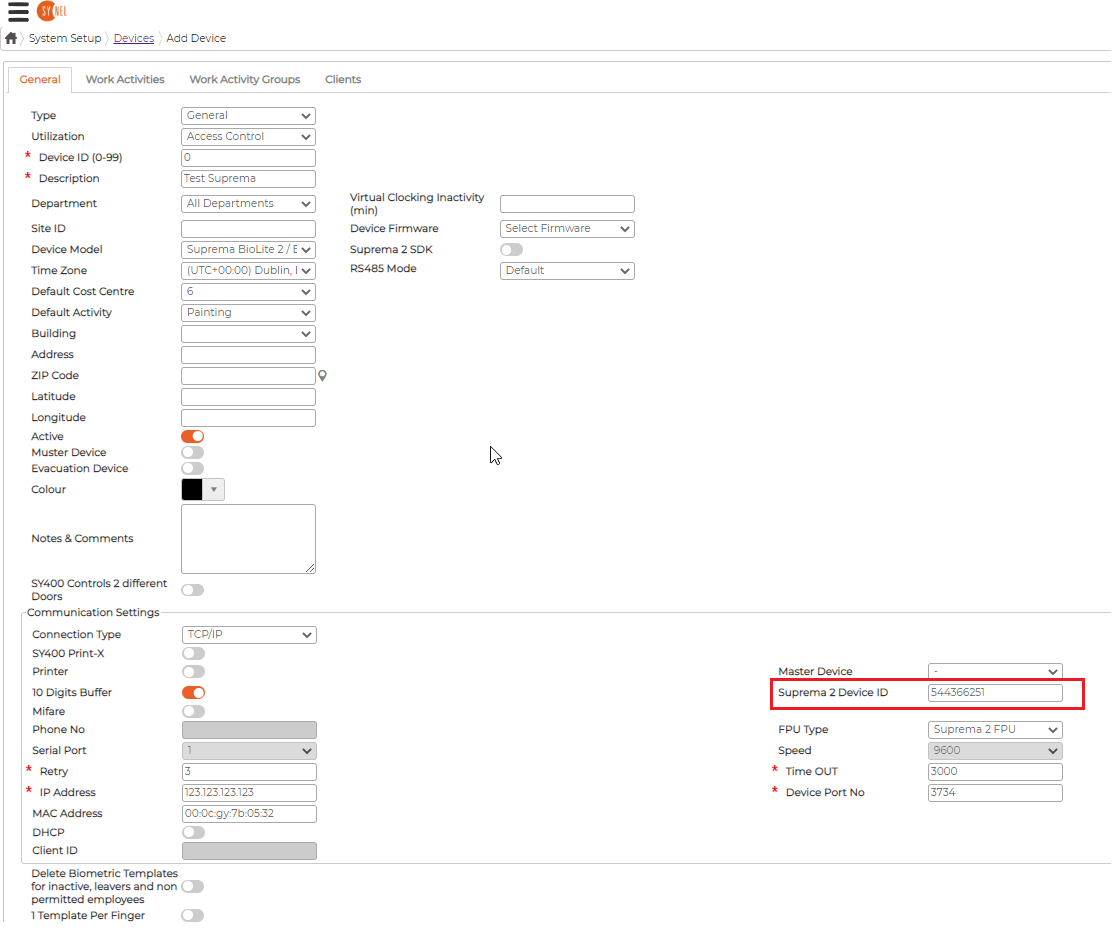Toggle the Active switch off
Viewport: 1114px width, 928px height.
click(x=193, y=436)
